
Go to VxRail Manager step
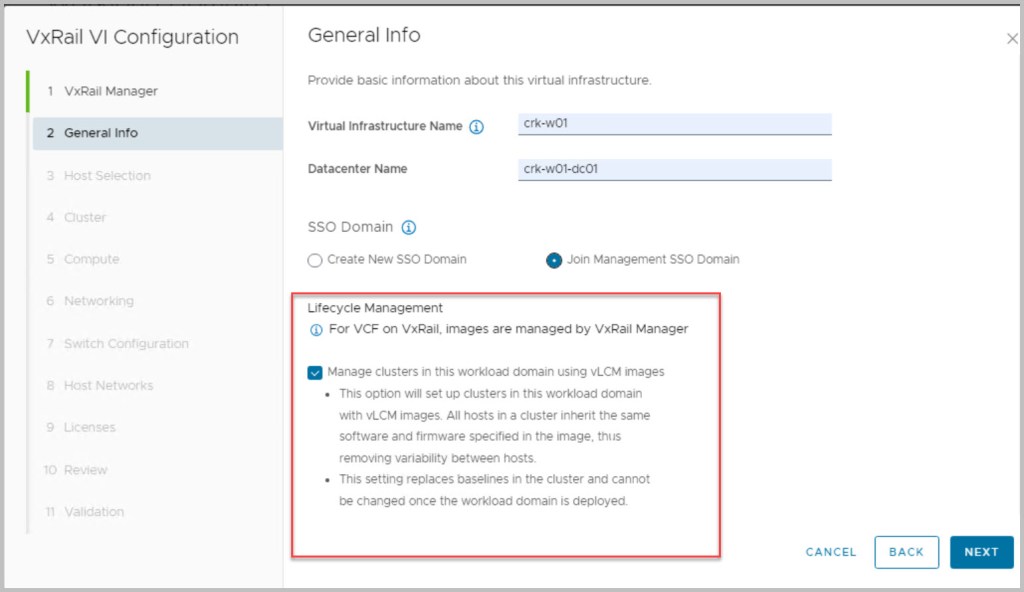point(110,91)
